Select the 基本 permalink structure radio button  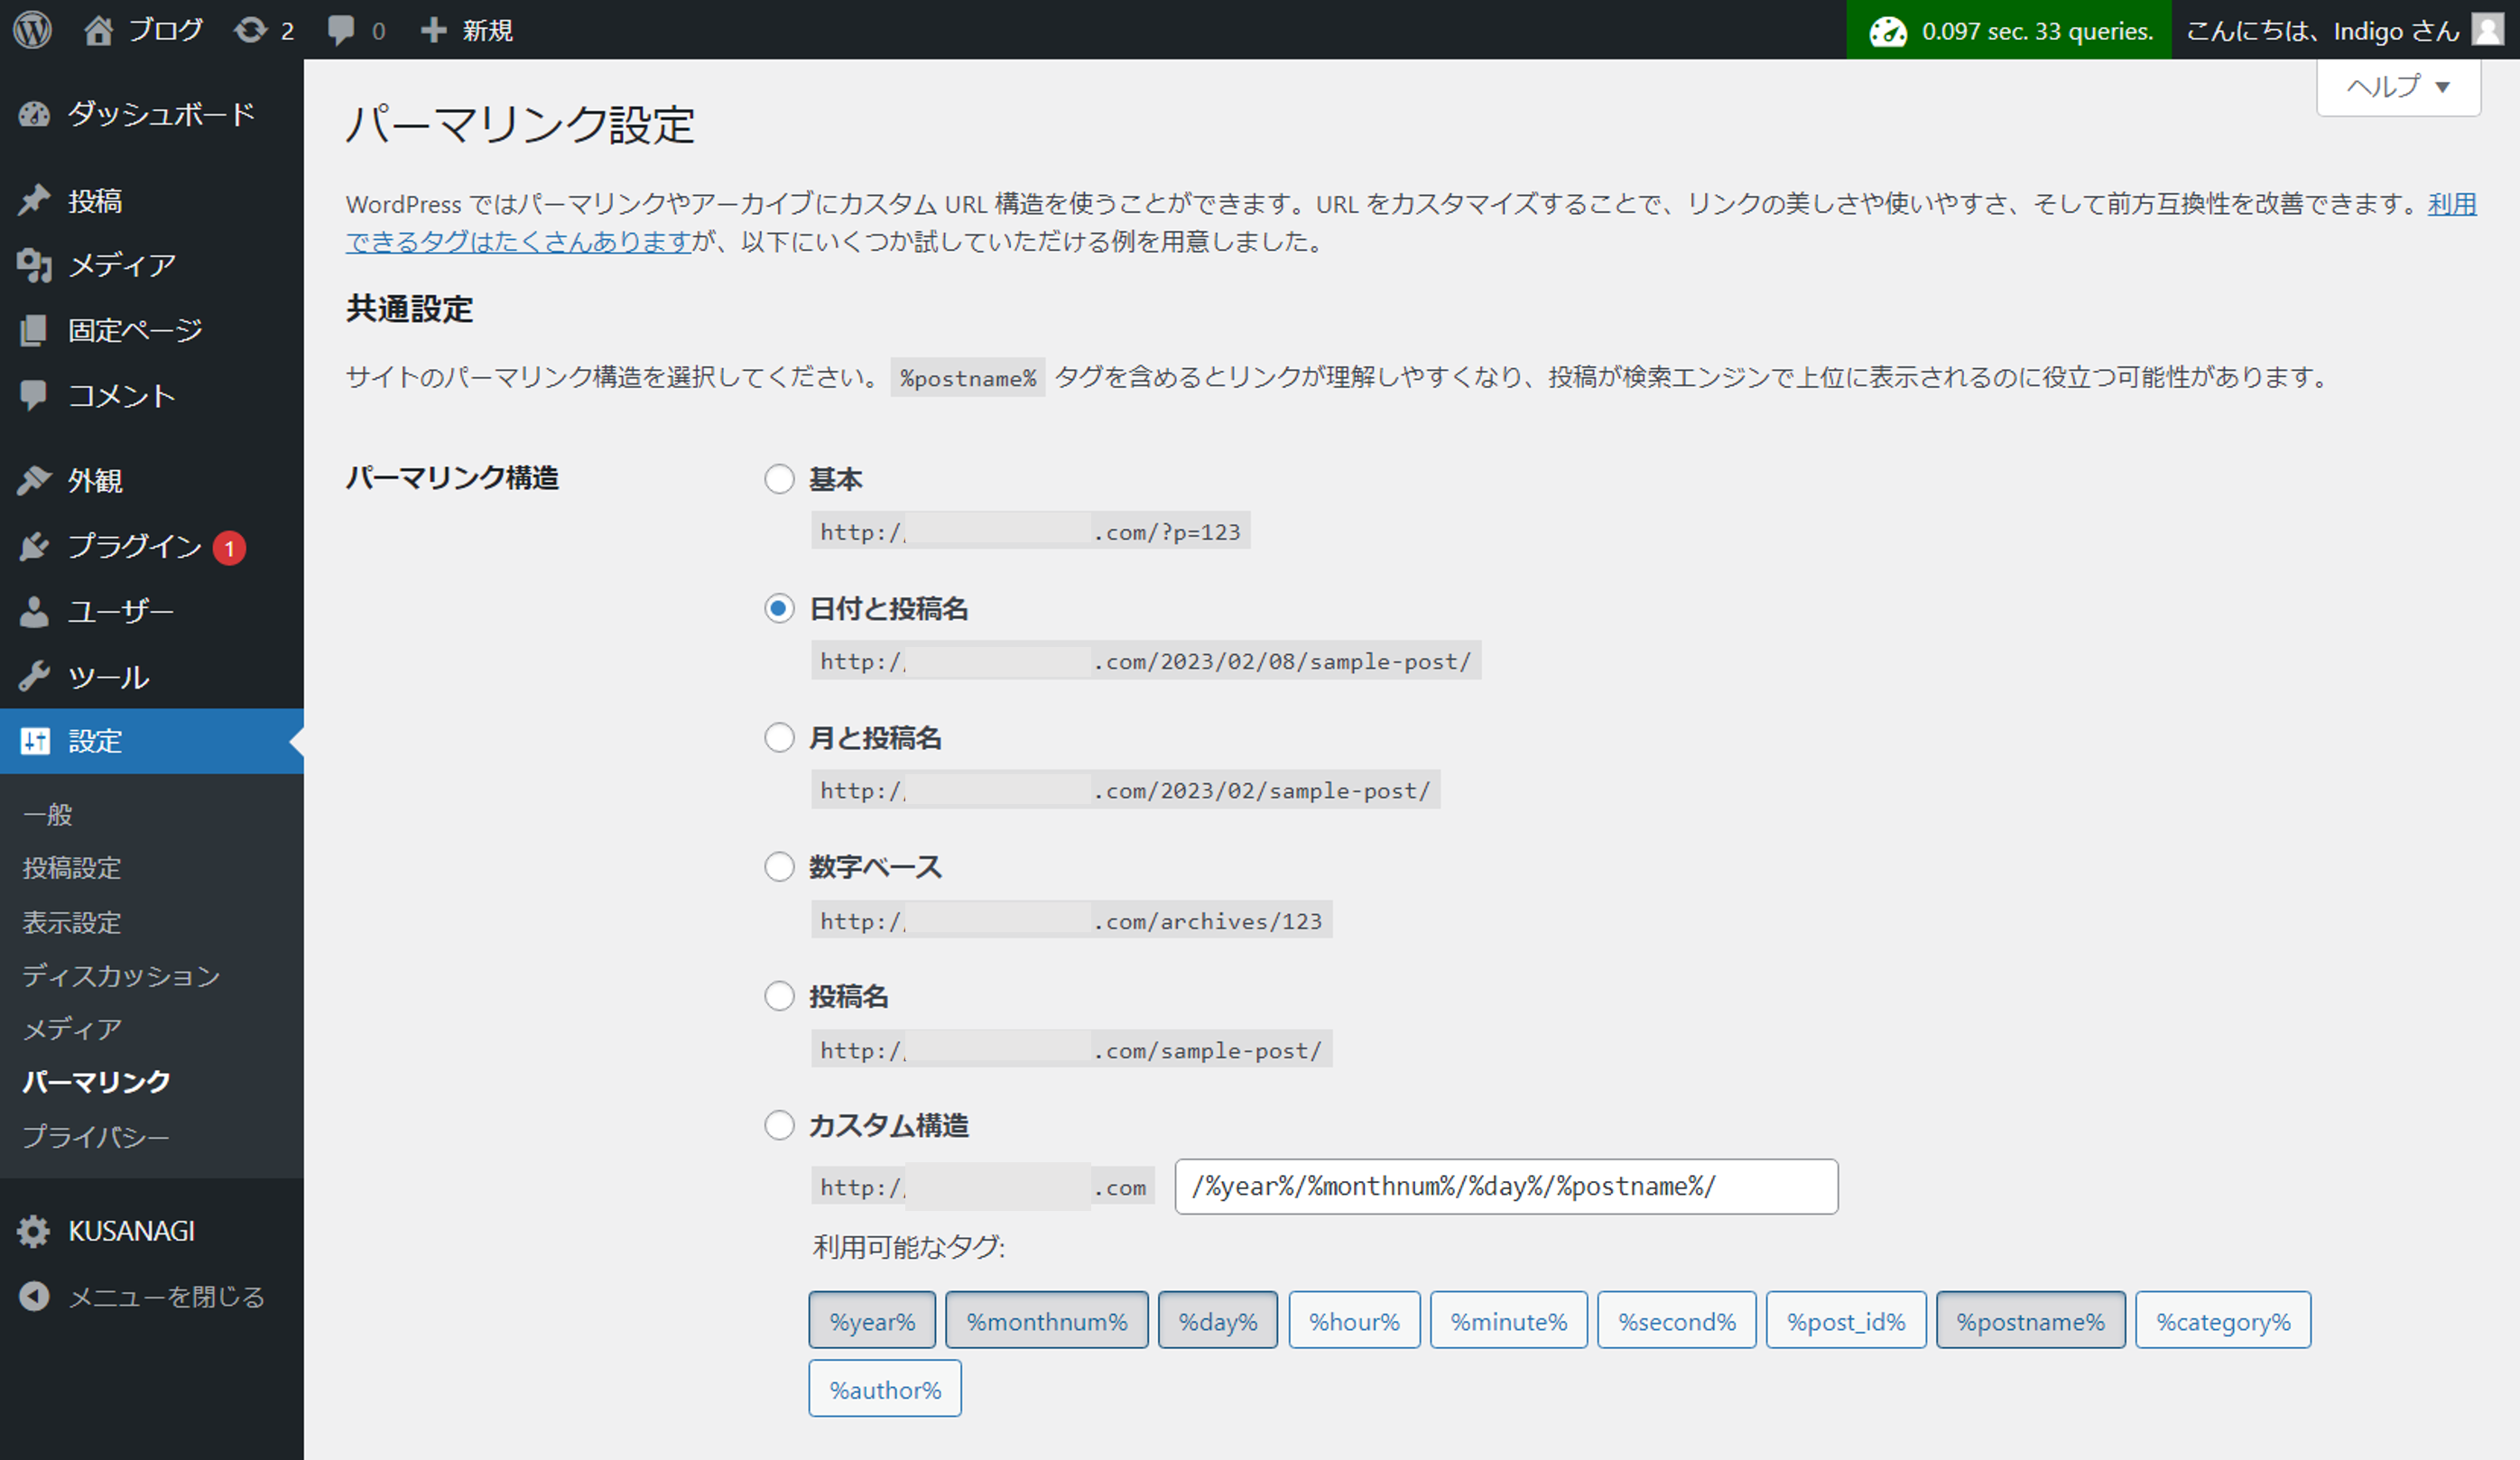click(779, 479)
